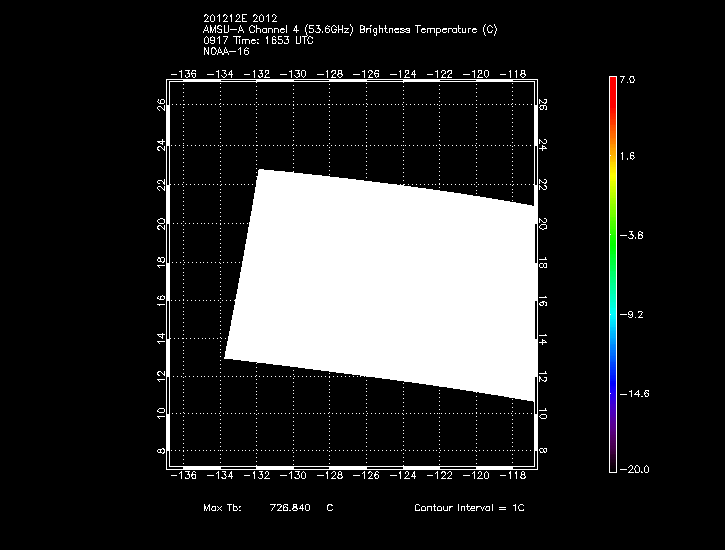This screenshot has height=550, width=725.
Task: Select the 726.840 maximum temperature value
Action: (290, 508)
